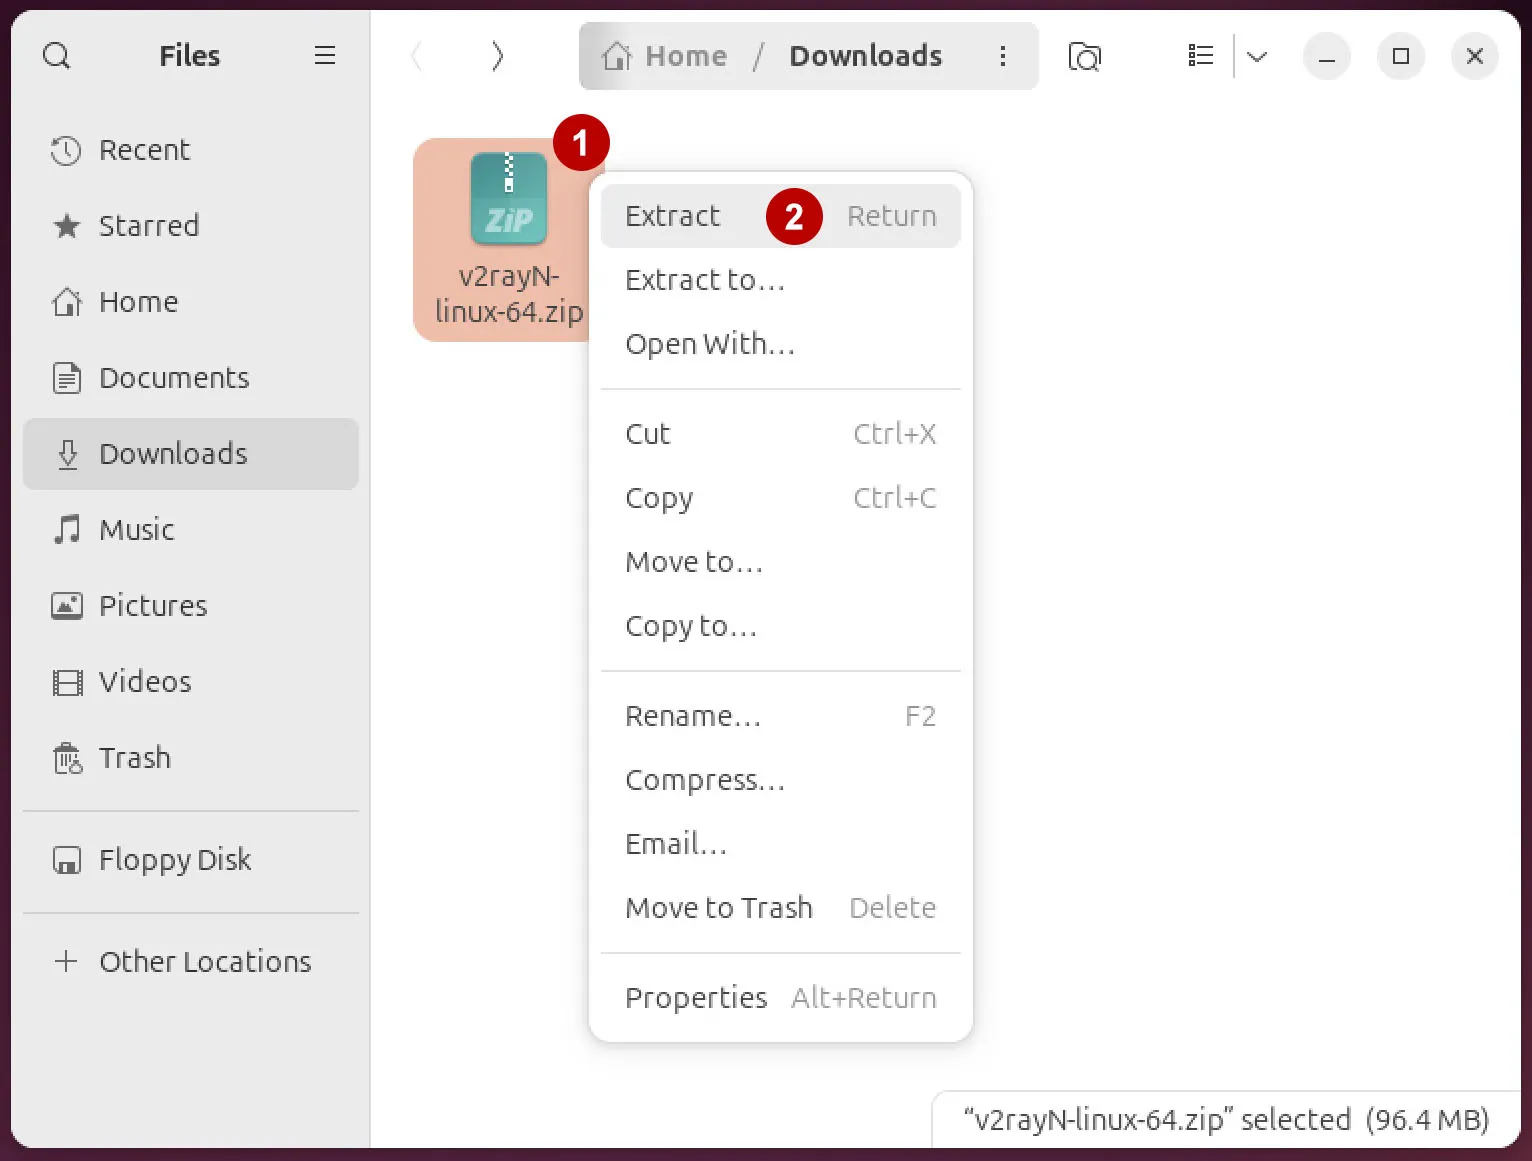Choose Copy from the context menu
Image resolution: width=1532 pixels, height=1161 pixels.
[780, 498]
